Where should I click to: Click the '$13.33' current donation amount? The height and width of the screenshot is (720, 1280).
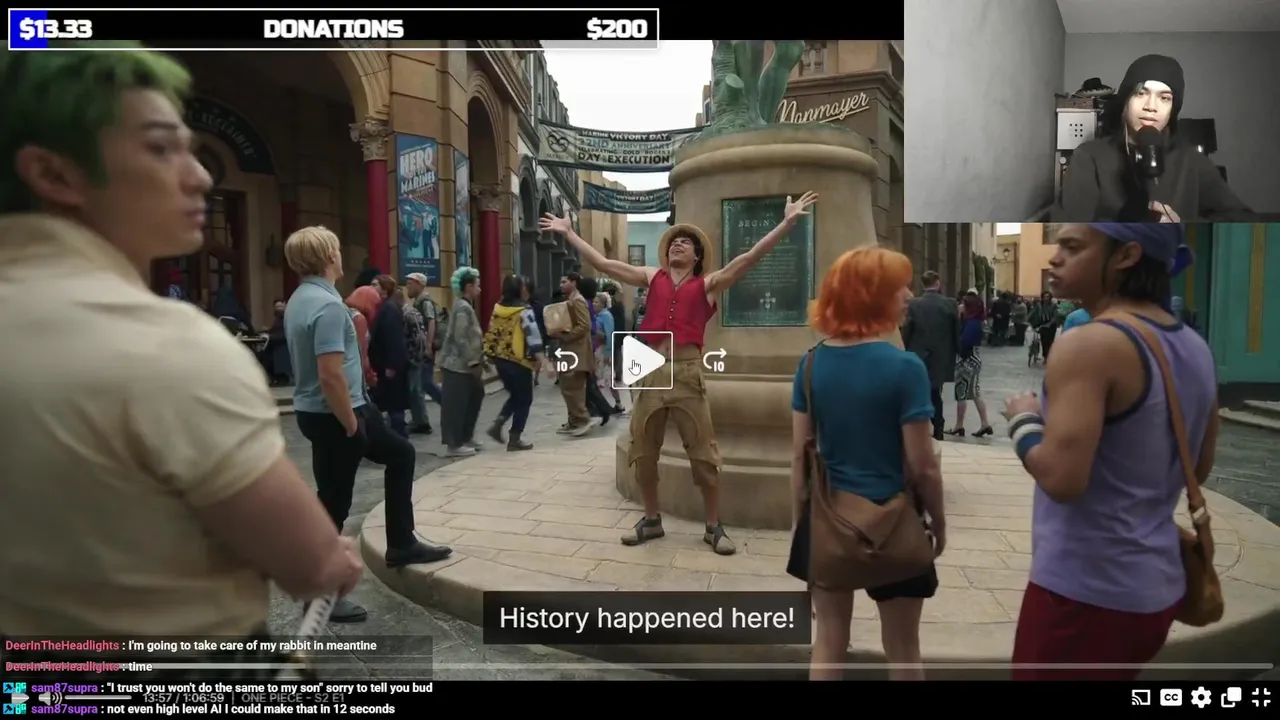[56, 29]
